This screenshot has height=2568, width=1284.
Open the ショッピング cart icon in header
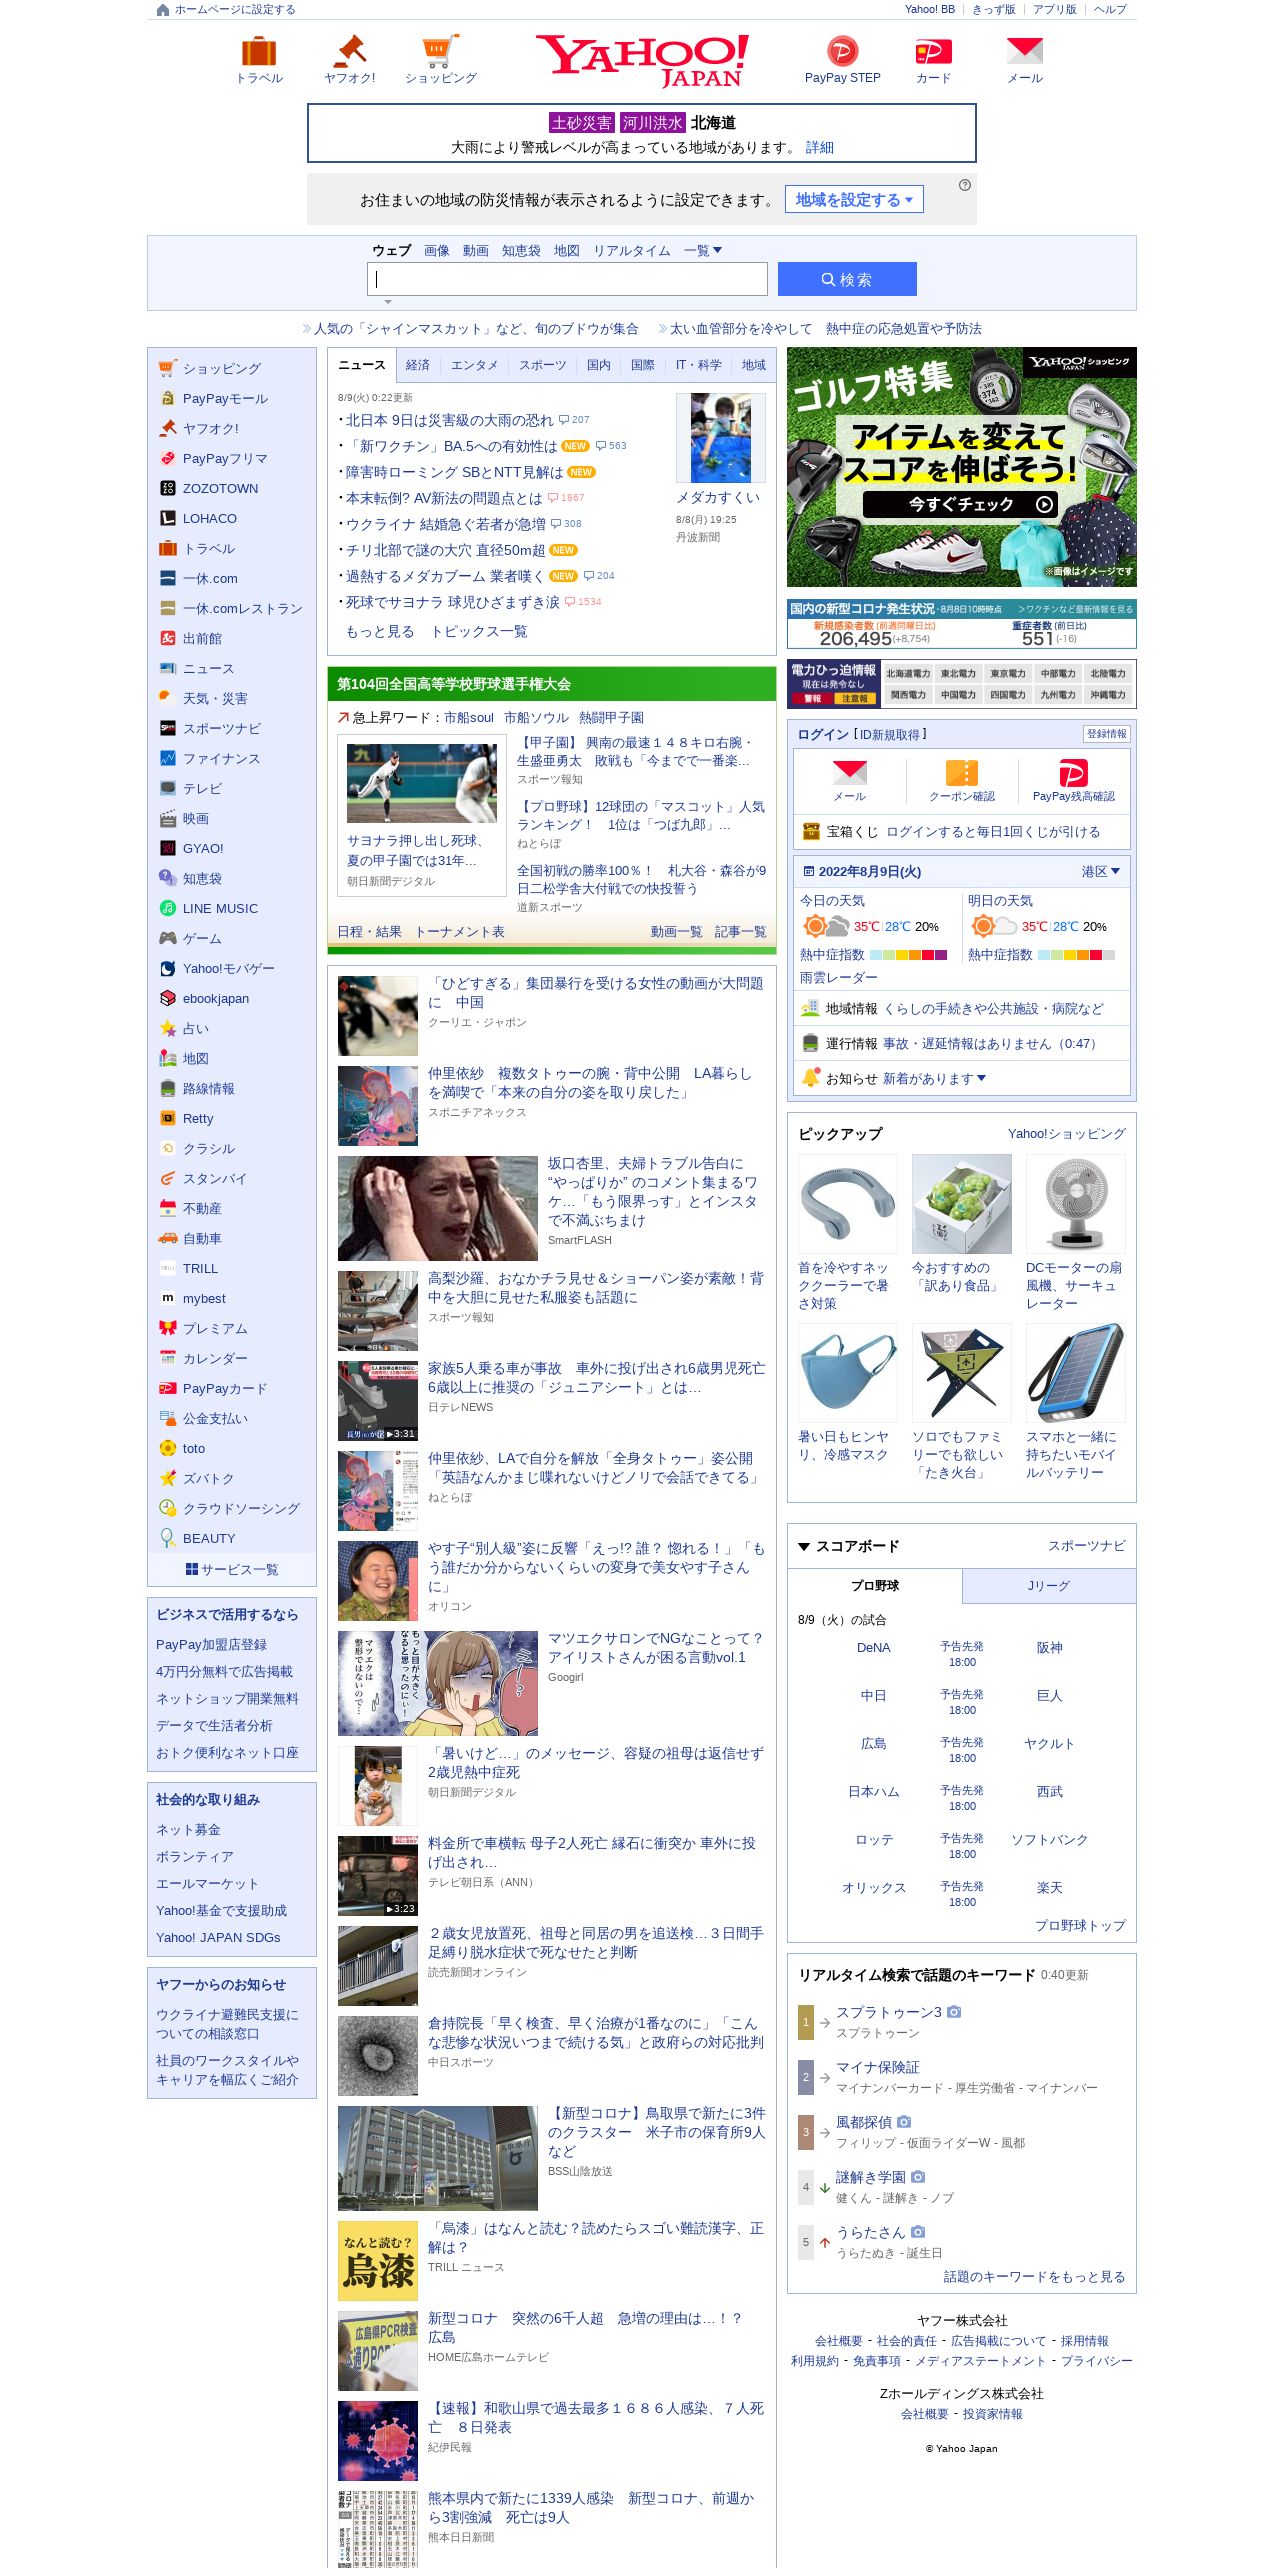coord(440,51)
